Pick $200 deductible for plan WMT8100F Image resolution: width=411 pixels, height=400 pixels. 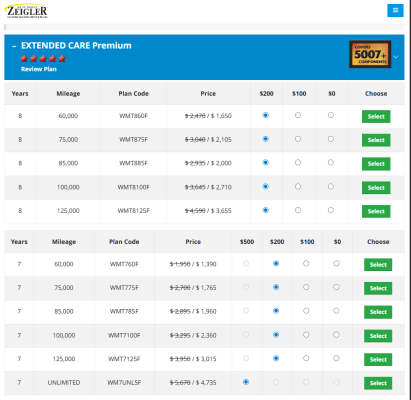pyautogui.click(x=266, y=186)
